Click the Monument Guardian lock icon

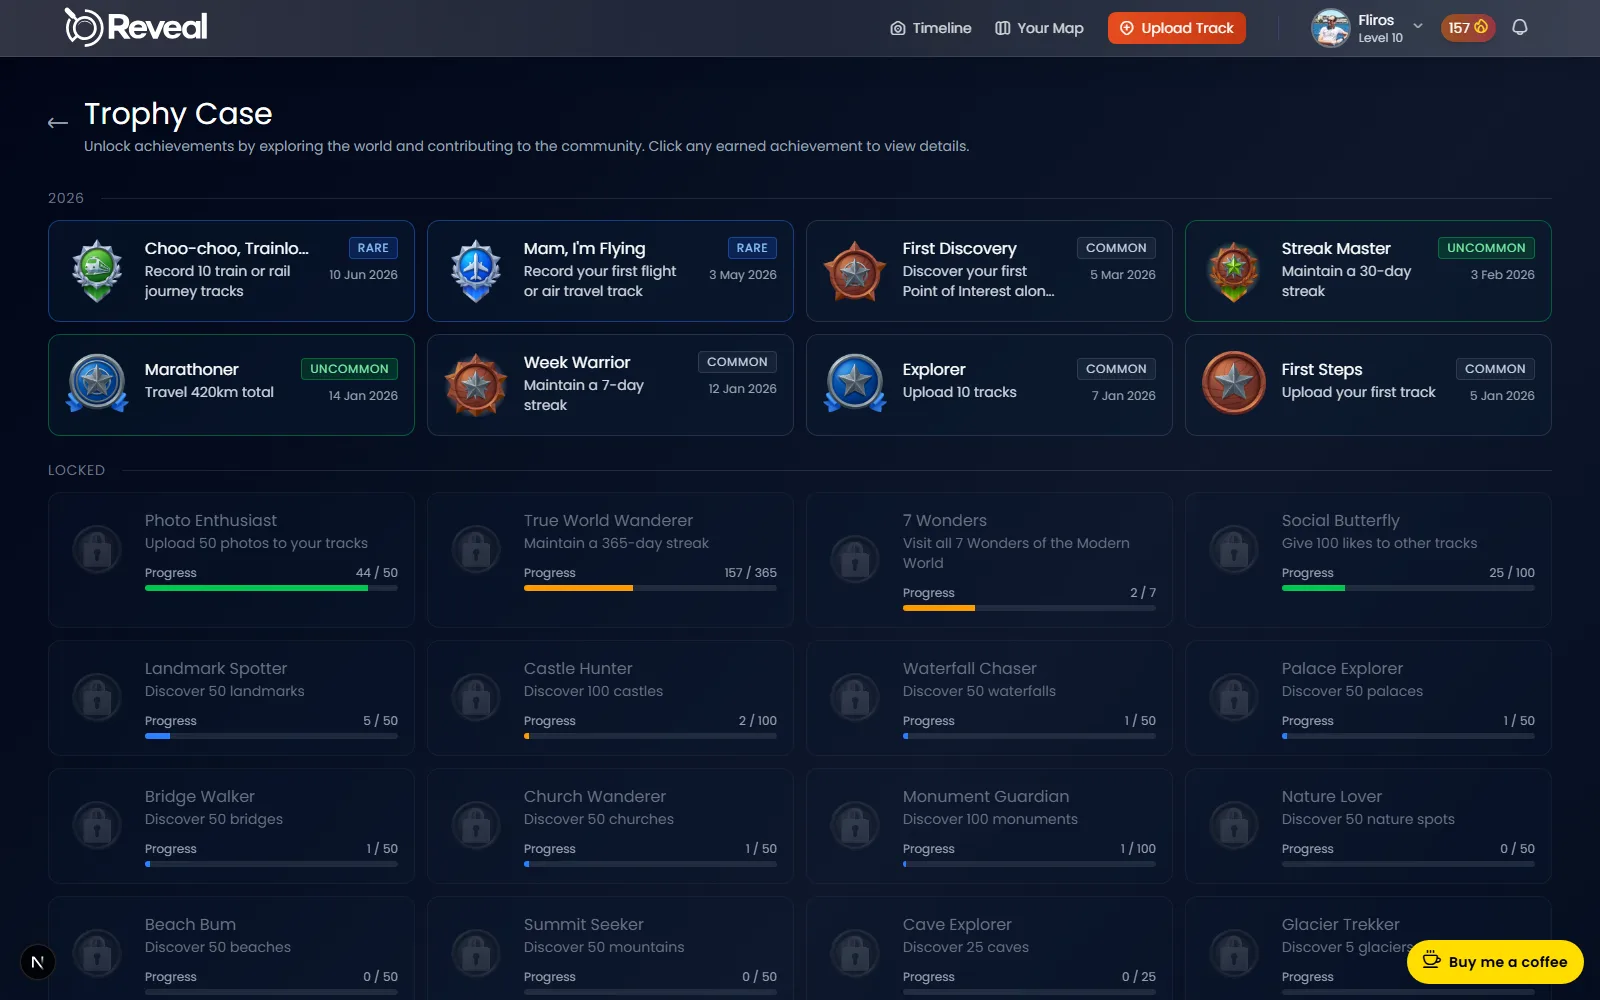pos(855,825)
